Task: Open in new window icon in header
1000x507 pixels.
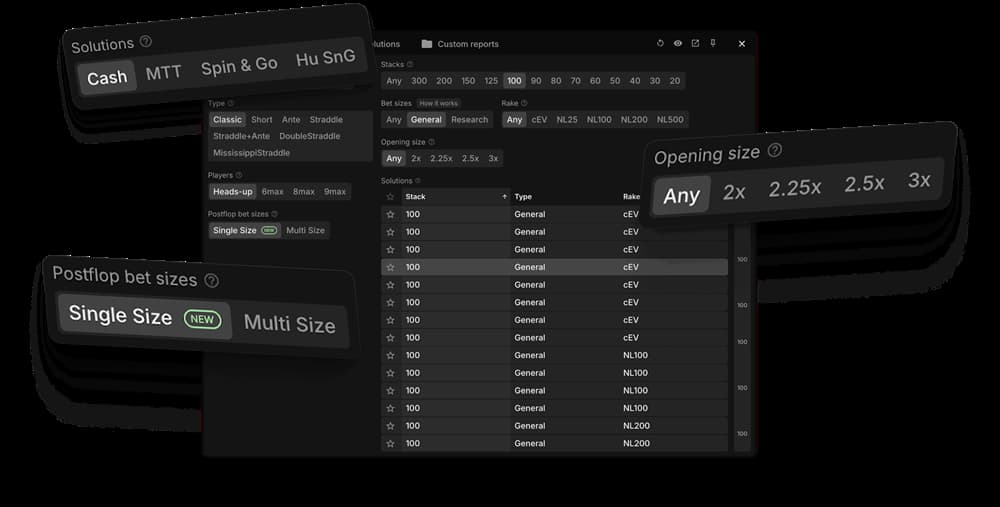Action: pyautogui.click(x=695, y=43)
